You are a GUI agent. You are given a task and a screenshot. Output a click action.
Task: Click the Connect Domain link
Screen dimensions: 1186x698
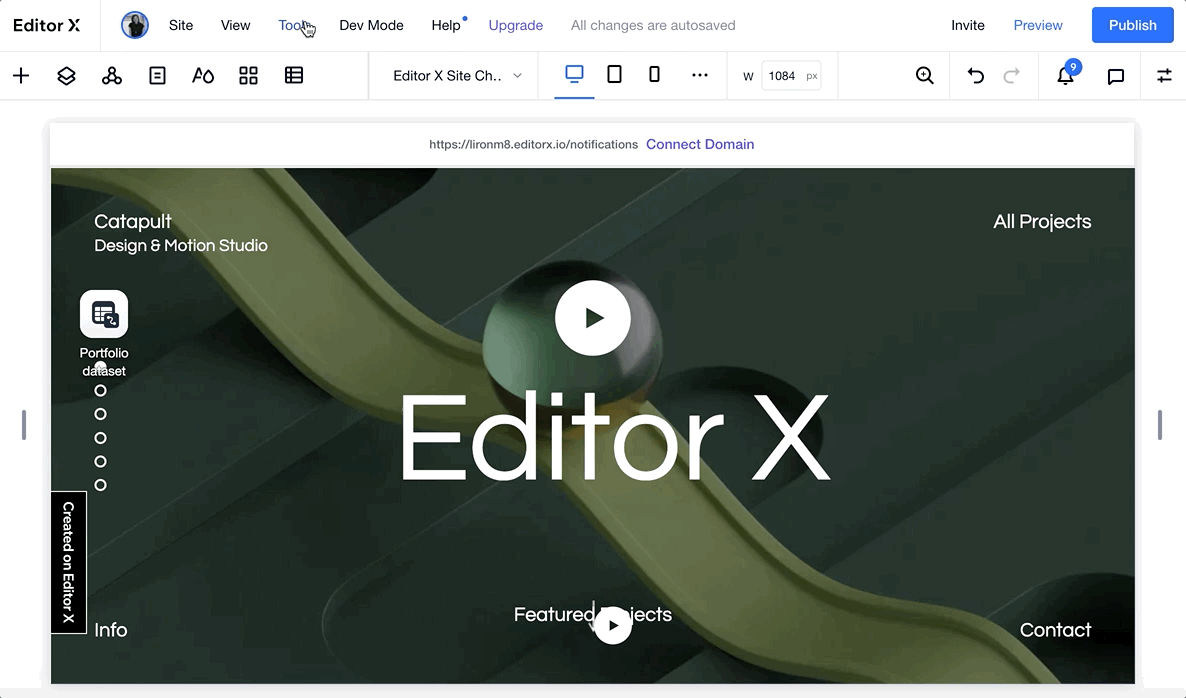[700, 144]
